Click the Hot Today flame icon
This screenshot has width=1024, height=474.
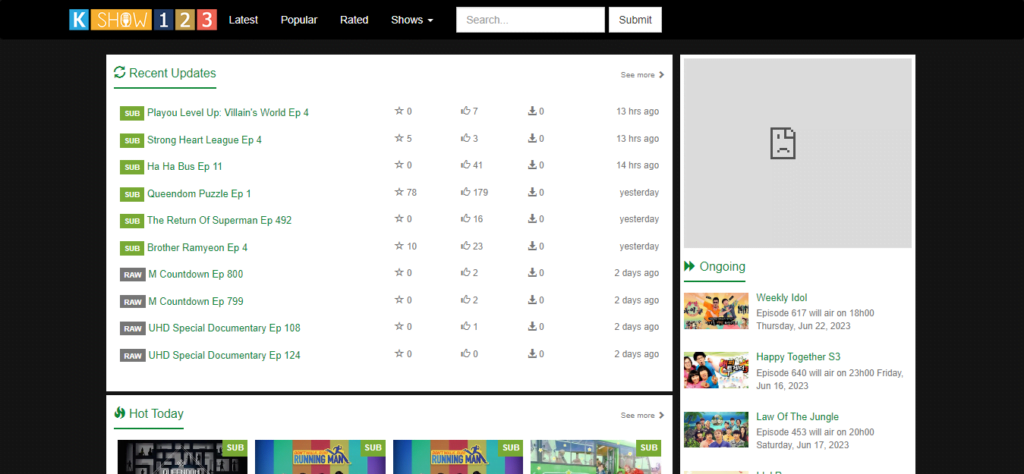(120, 413)
